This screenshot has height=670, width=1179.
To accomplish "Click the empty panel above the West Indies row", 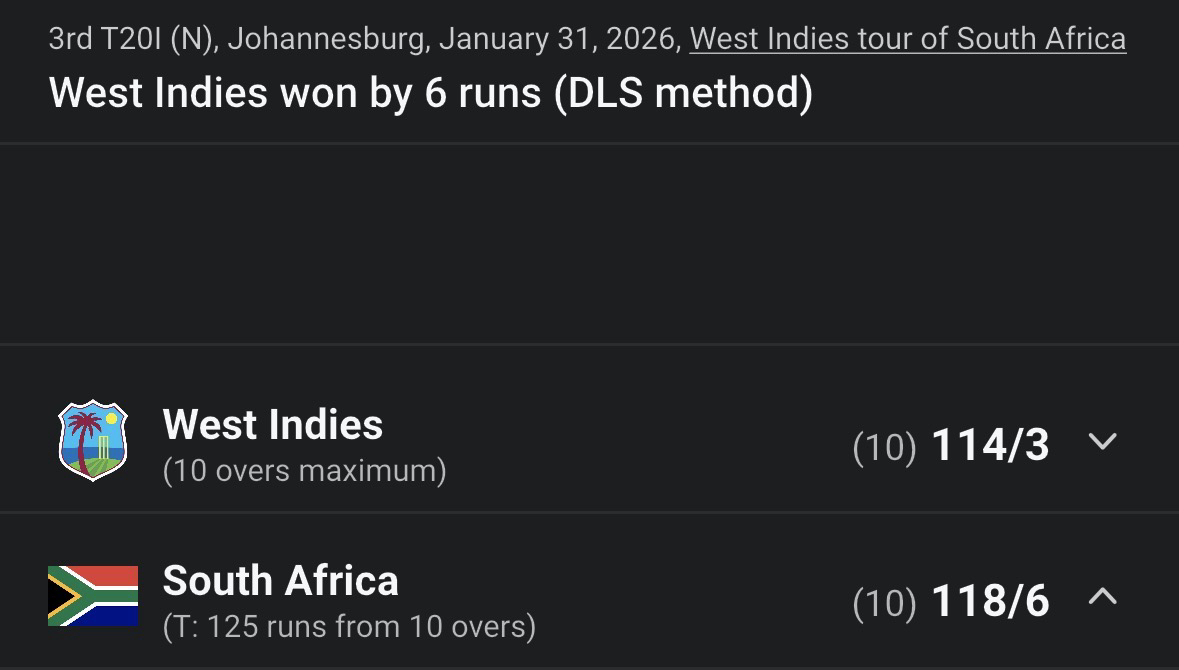I will pyautogui.click(x=589, y=245).
